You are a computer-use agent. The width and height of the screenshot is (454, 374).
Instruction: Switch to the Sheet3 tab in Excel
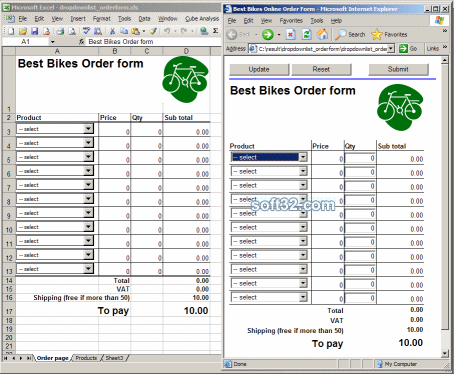114,358
